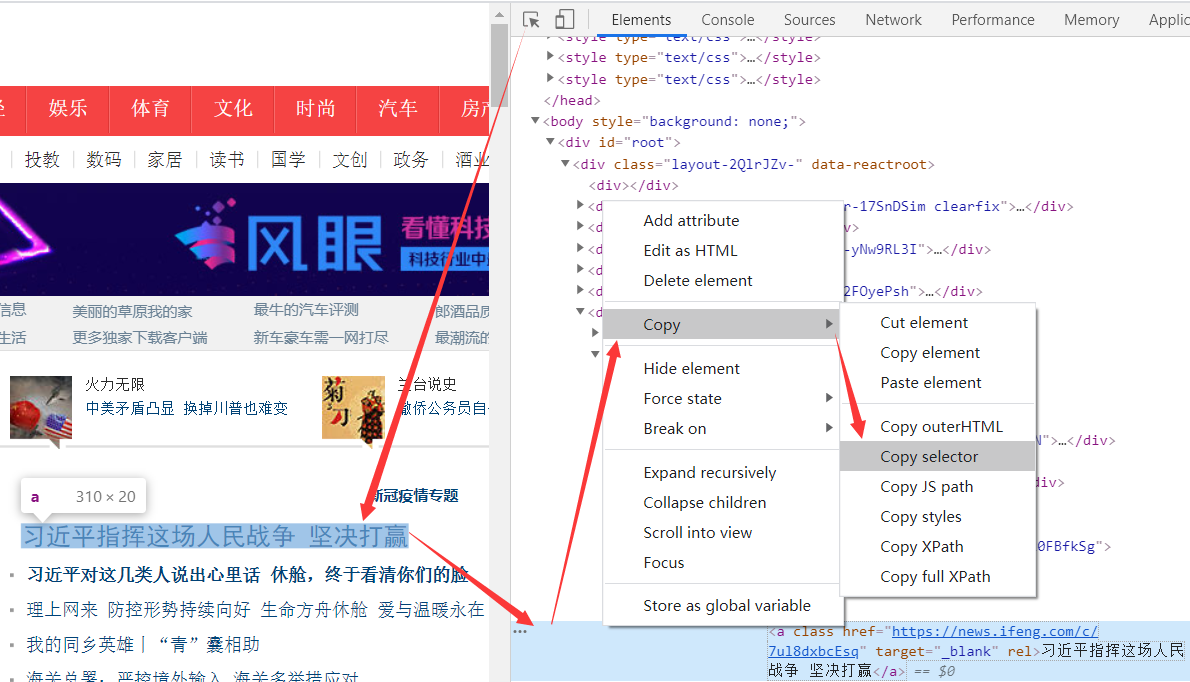This screenshot has width=1190, height=682.
Task: Click the 火力无限 article thumbnail
Action: point(41,407)
